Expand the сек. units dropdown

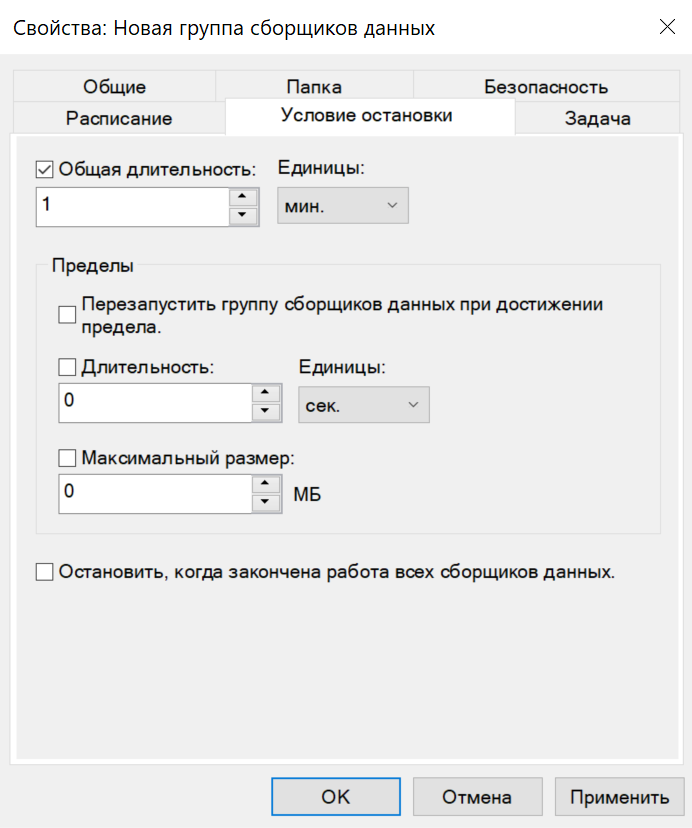(364, 404)
